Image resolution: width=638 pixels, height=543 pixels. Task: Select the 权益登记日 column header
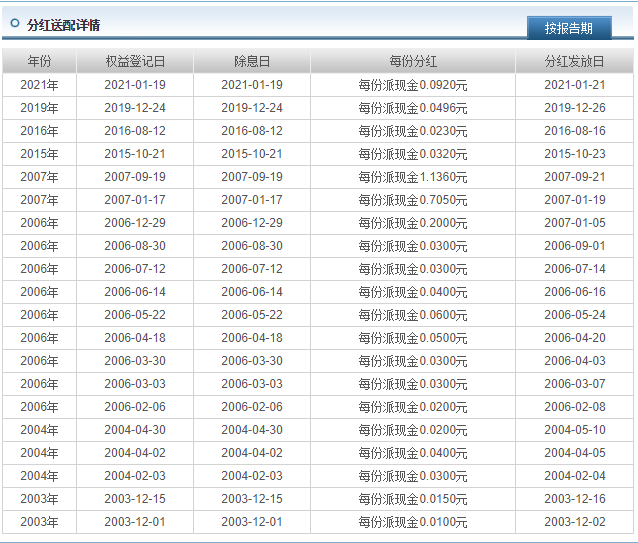(x=135, y=61)
